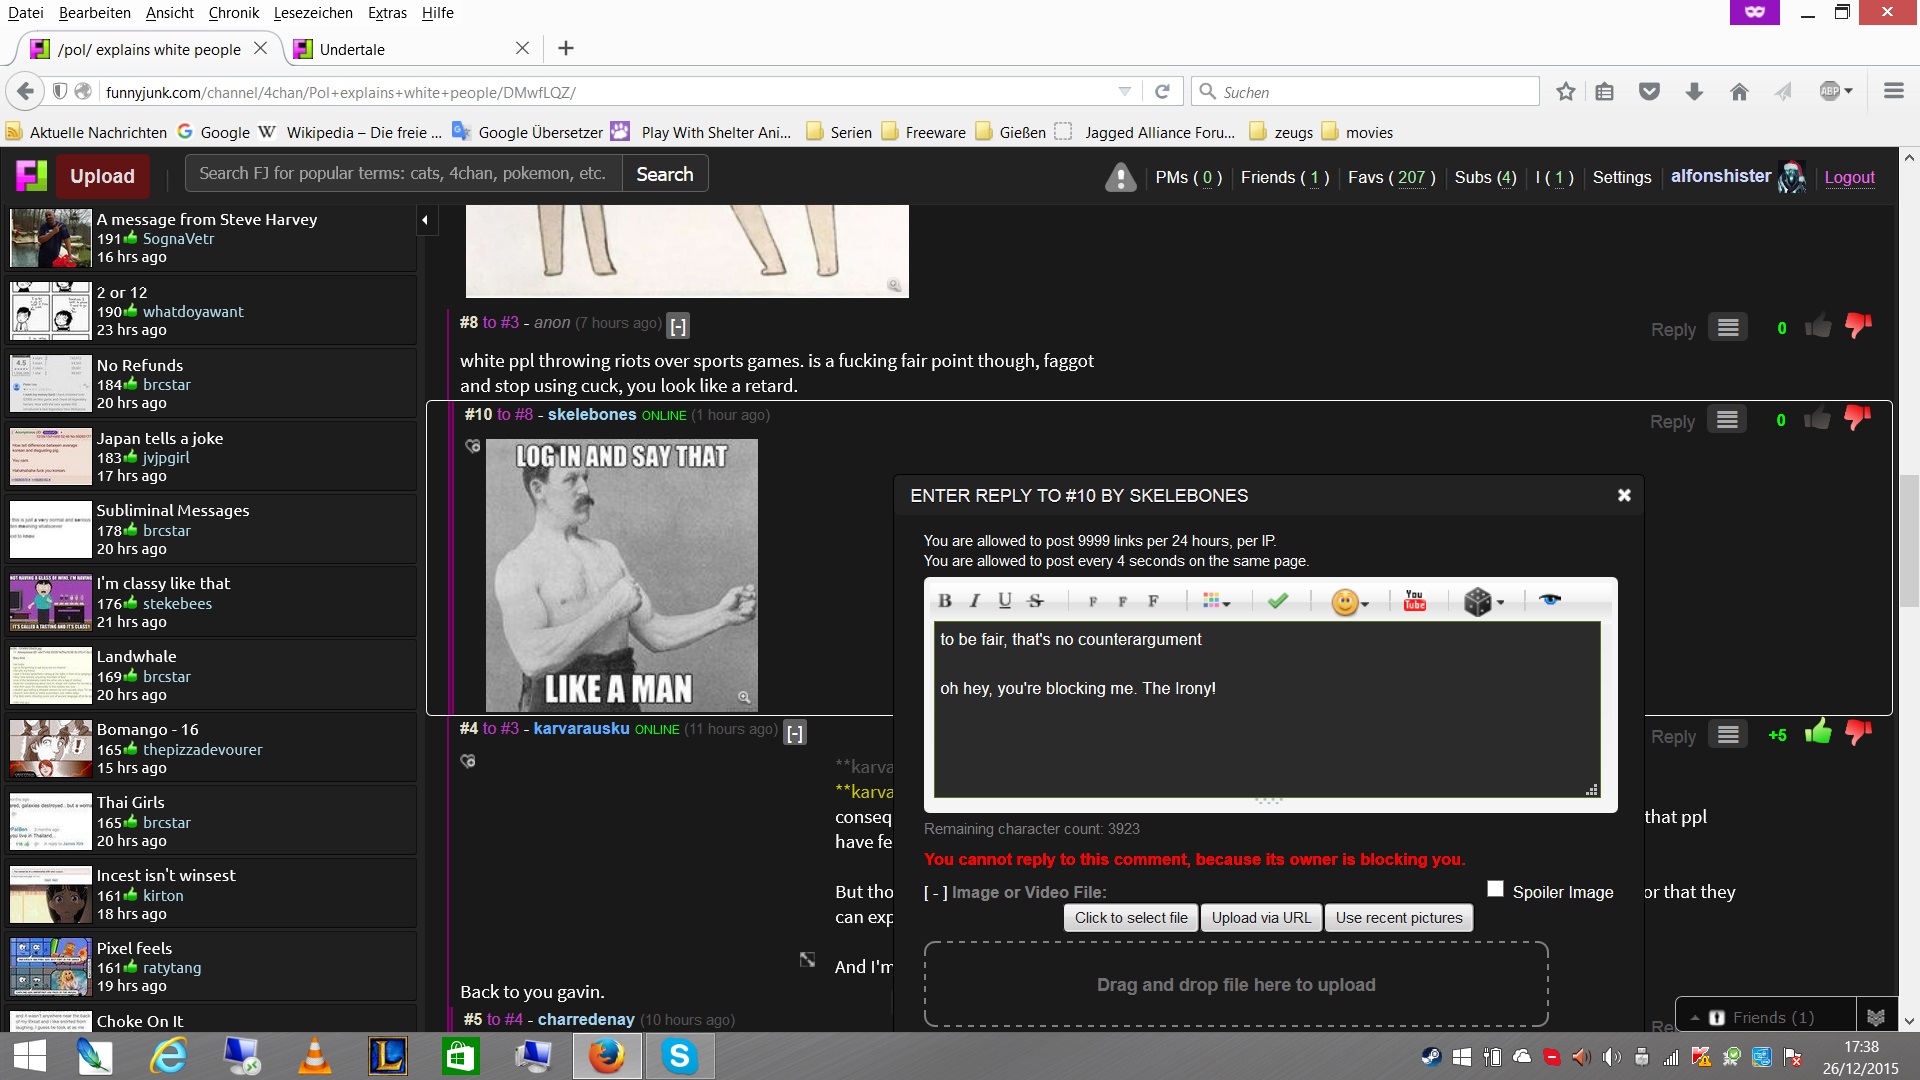Switch to the Undertale tab
Screen dimensions: 1920x1080
pos(352,49)
